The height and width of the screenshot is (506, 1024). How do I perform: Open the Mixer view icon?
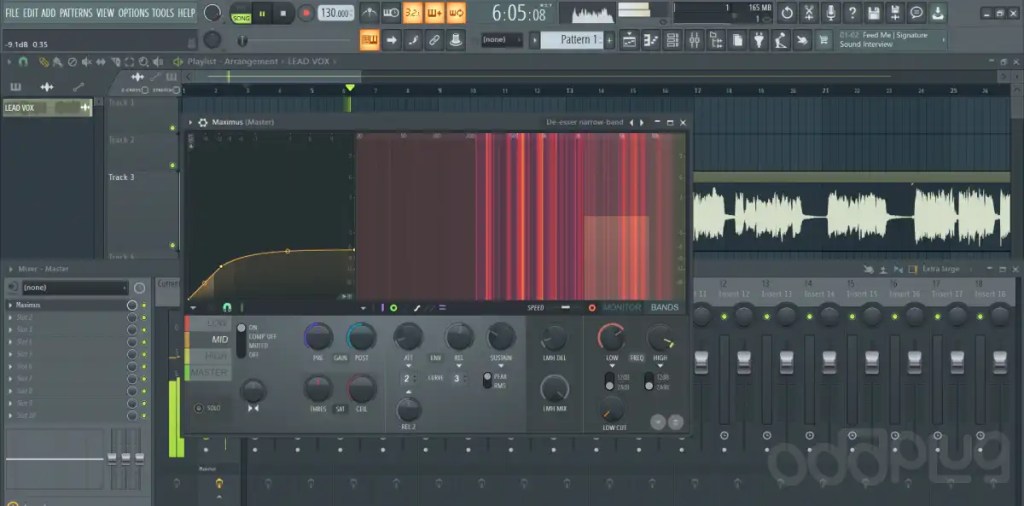click(x=694, y=40)
